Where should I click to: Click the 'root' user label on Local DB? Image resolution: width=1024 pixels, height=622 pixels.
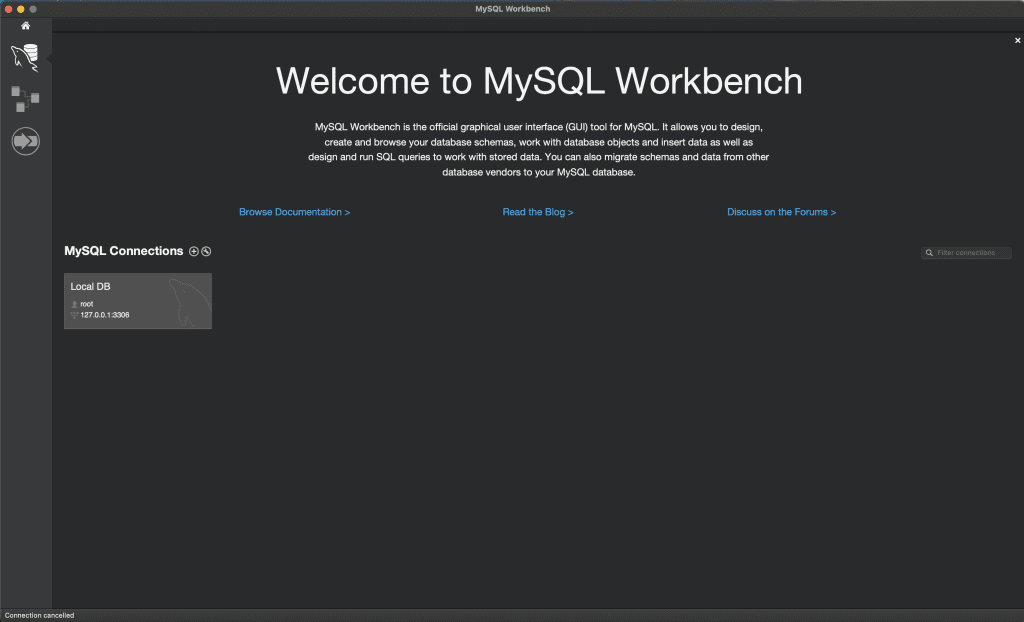[87, 304]
